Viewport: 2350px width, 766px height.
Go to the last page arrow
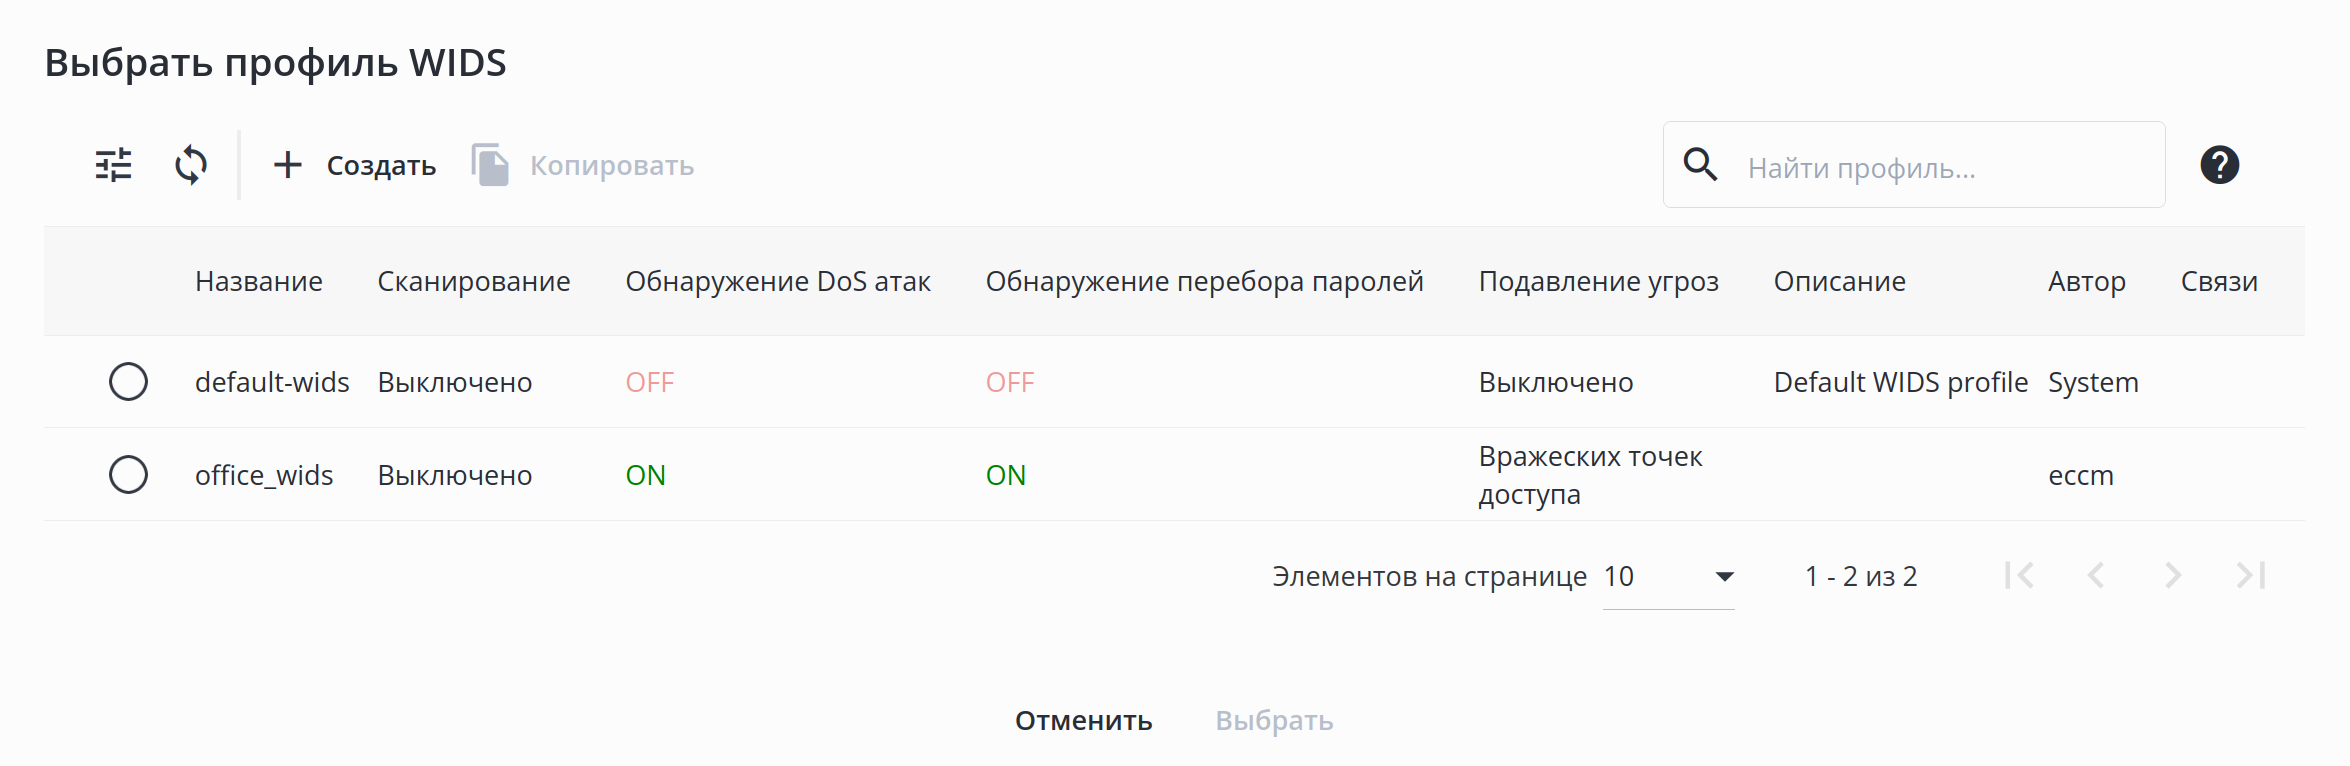(x=2251, y=576)
